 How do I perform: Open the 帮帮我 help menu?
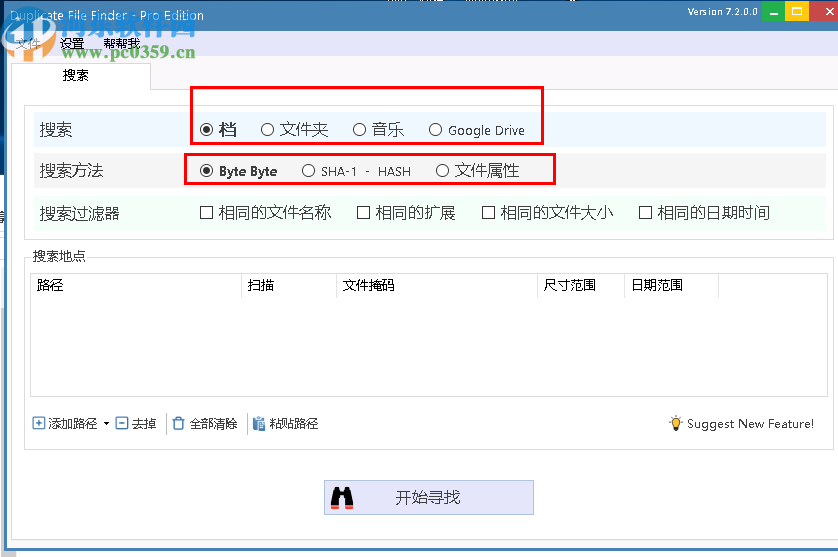coord(122,44)
